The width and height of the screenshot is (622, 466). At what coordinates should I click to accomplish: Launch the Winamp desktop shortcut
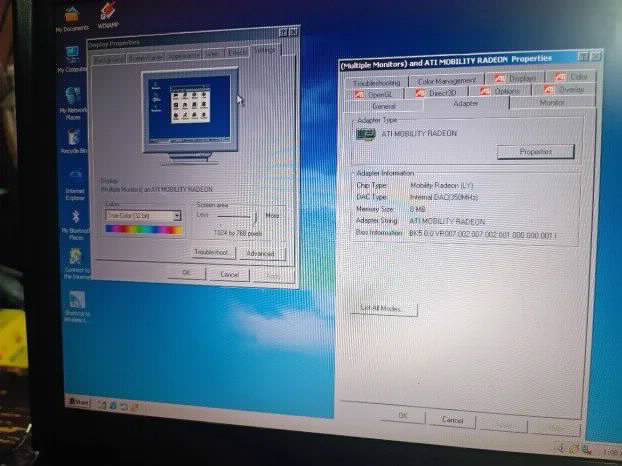point(108,15)
